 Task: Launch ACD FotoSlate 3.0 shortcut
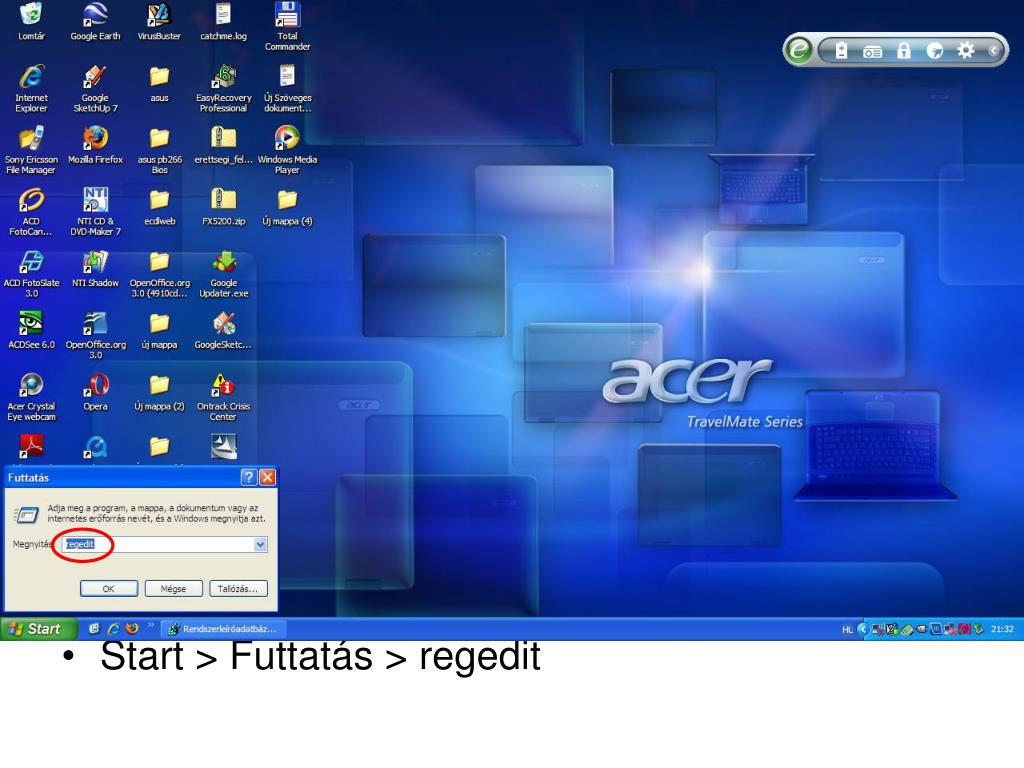click(31, 274)
